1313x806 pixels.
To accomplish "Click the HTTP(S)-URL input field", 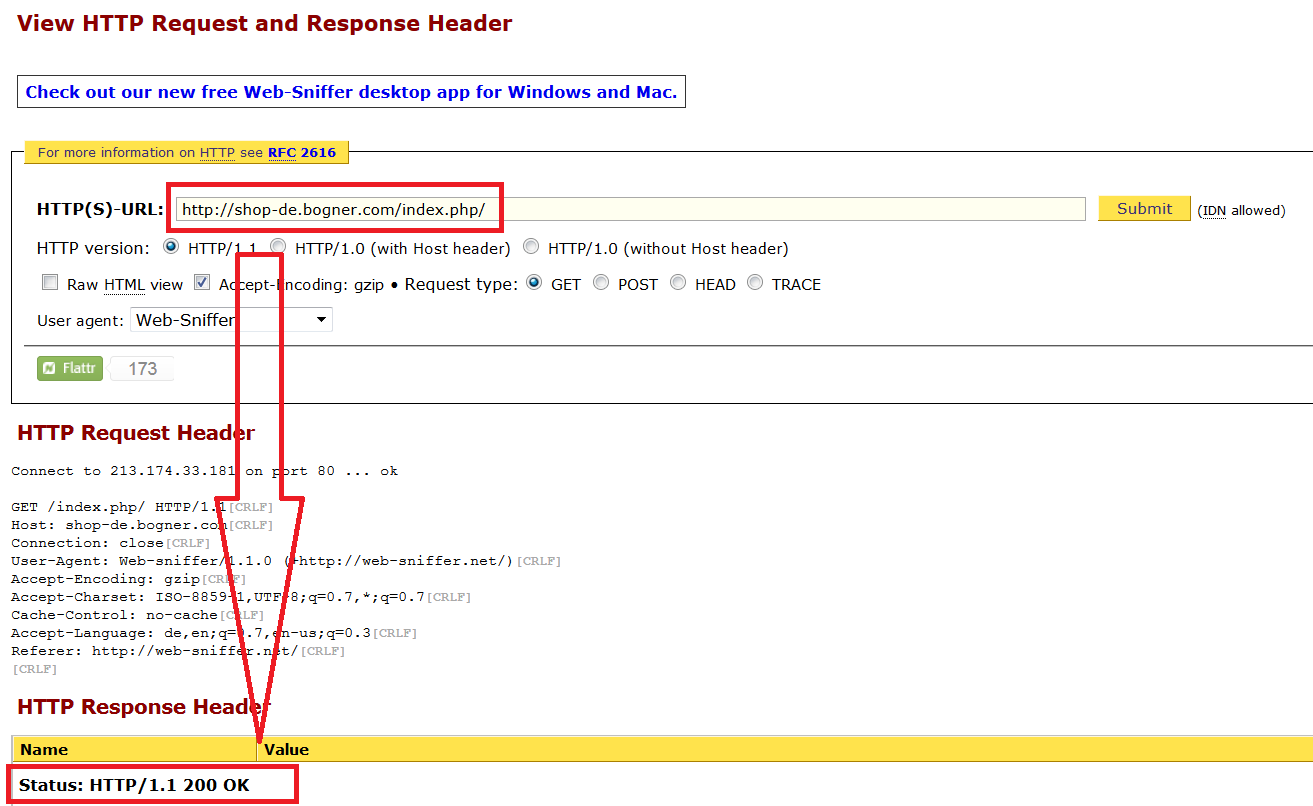I will click(x=630, y=209).
